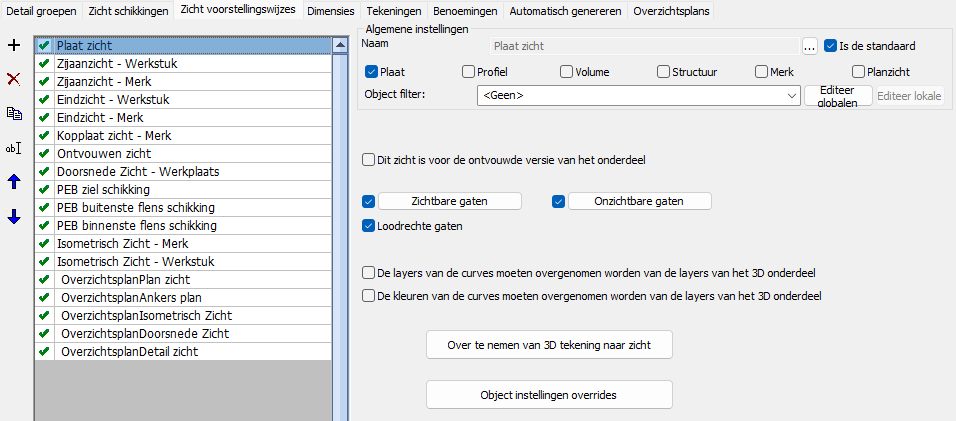Click Over te nemen van 3D tekening button
The height and width of the screenshot is (421, 956).
click(x=548, y=345)
